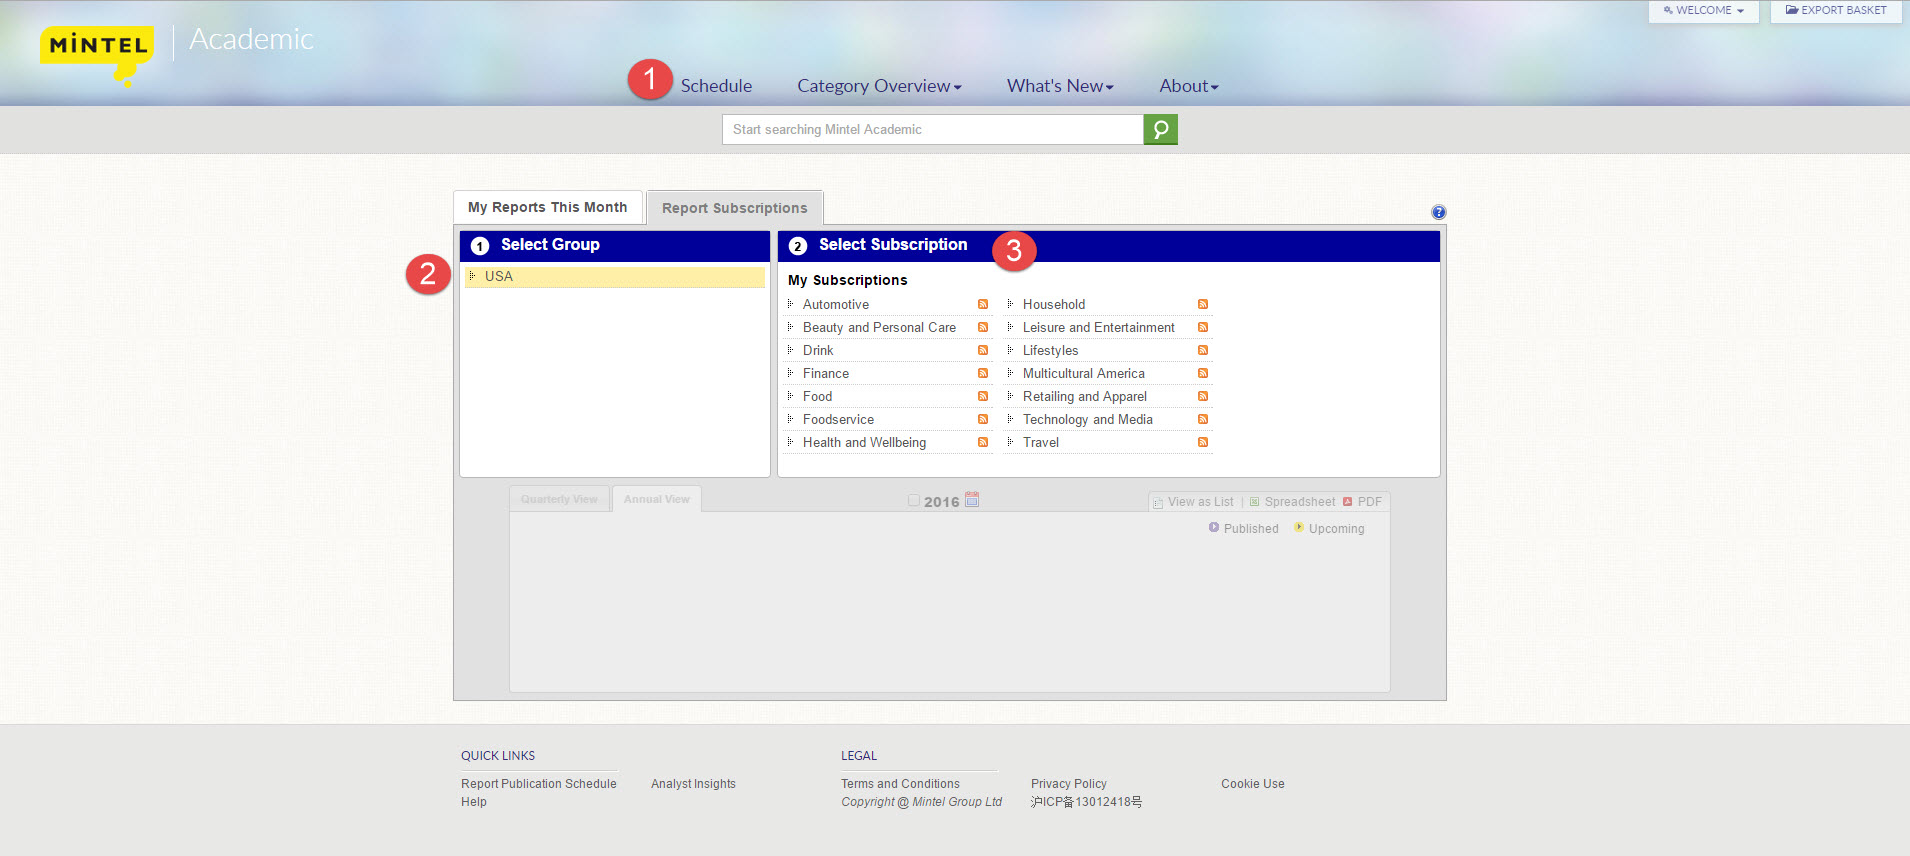
Task: Select the Finance subscription
Action: (826, 373)
